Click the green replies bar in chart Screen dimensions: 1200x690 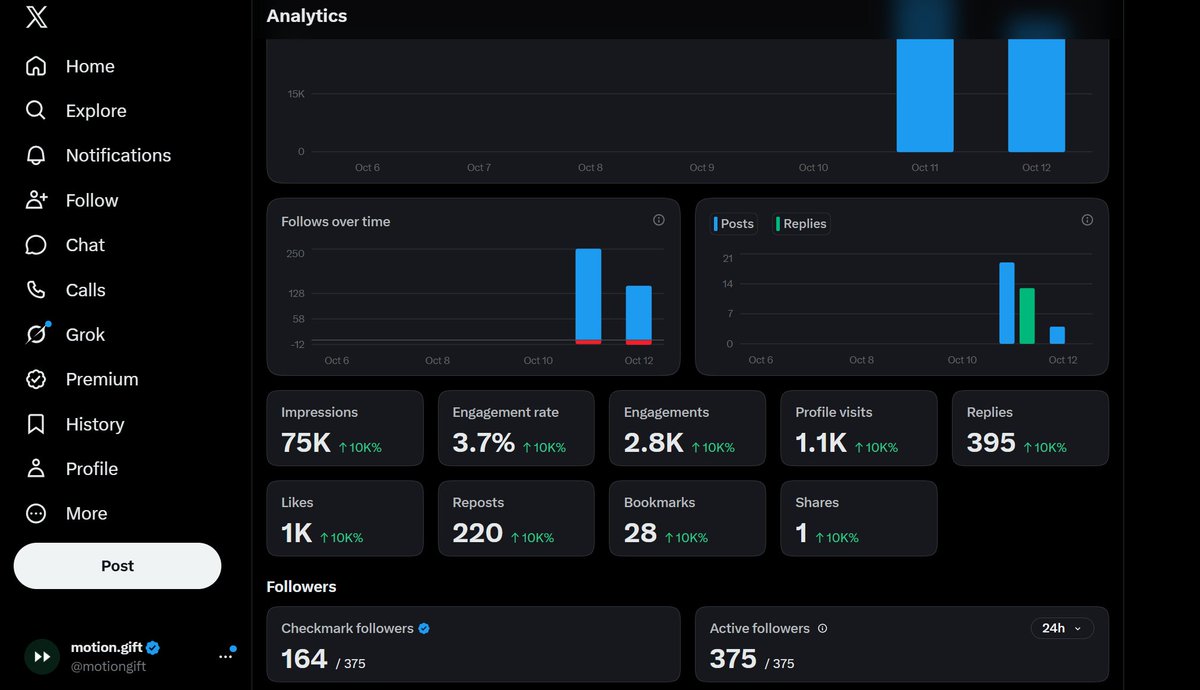coord(1027,316)
